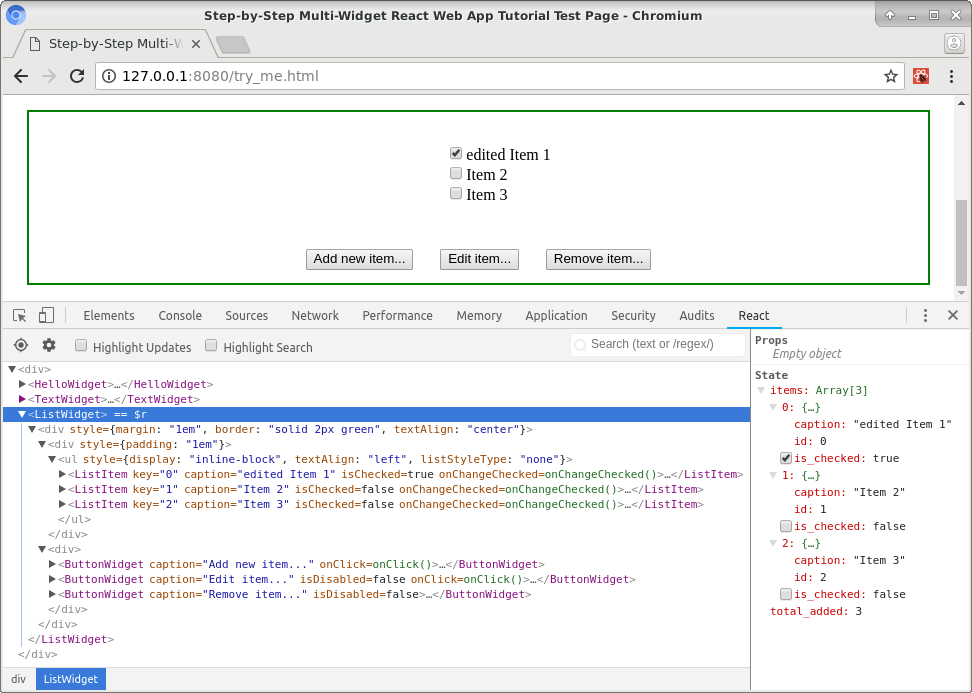
Task: Enable Highlight Updates checkbox
Action: pyautogui.click(x=81, y=346)
